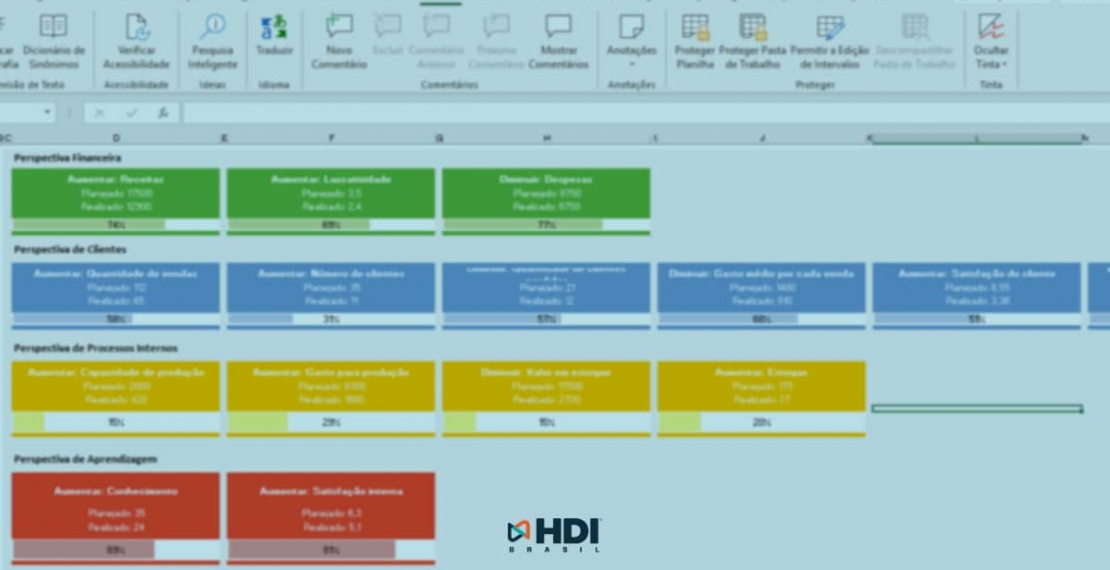Click the 69% progress bar under Lucratividade
1110x570 pixels.
(x=331, y=224)
